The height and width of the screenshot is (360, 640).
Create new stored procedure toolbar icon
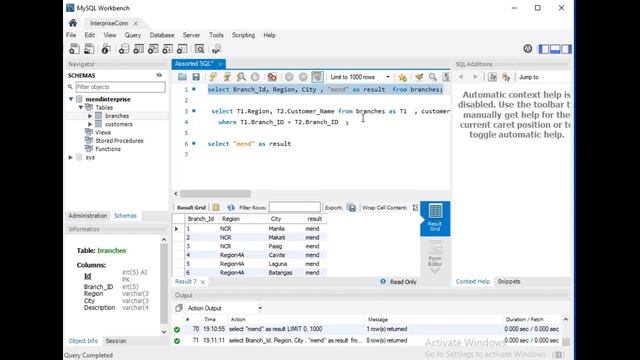coord(167,49)
